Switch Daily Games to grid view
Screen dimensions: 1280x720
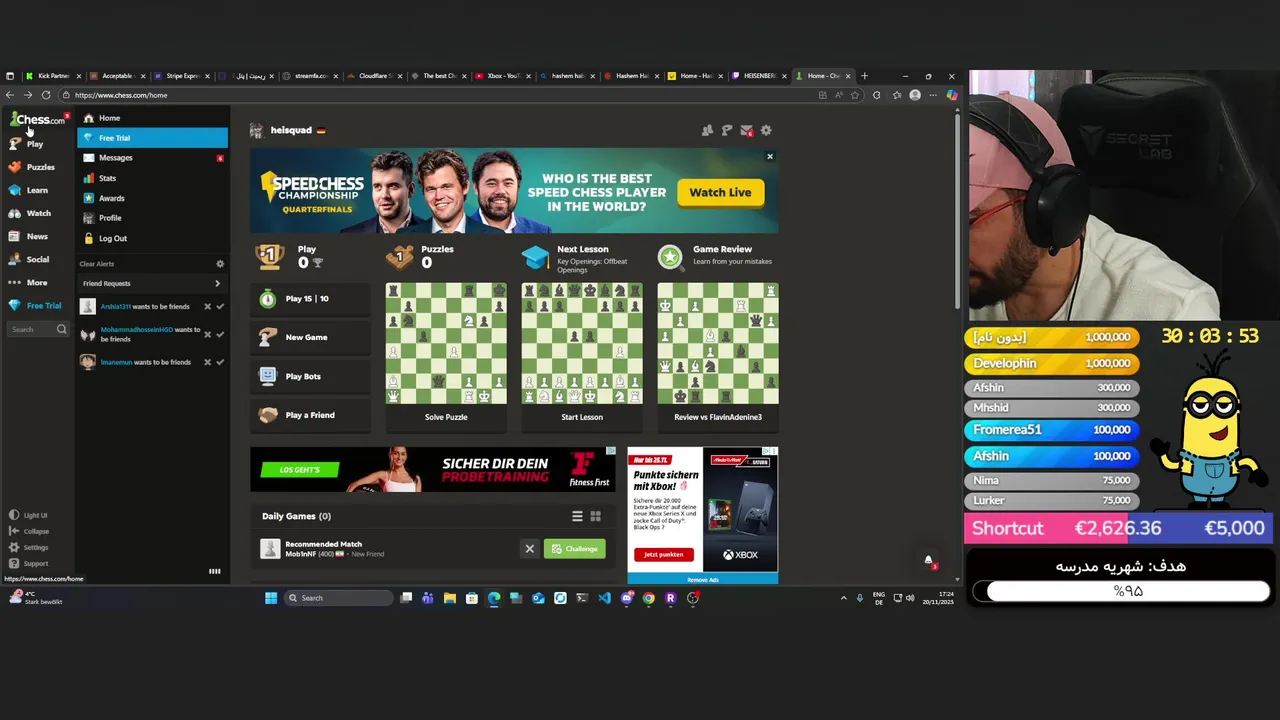(595, 516)
